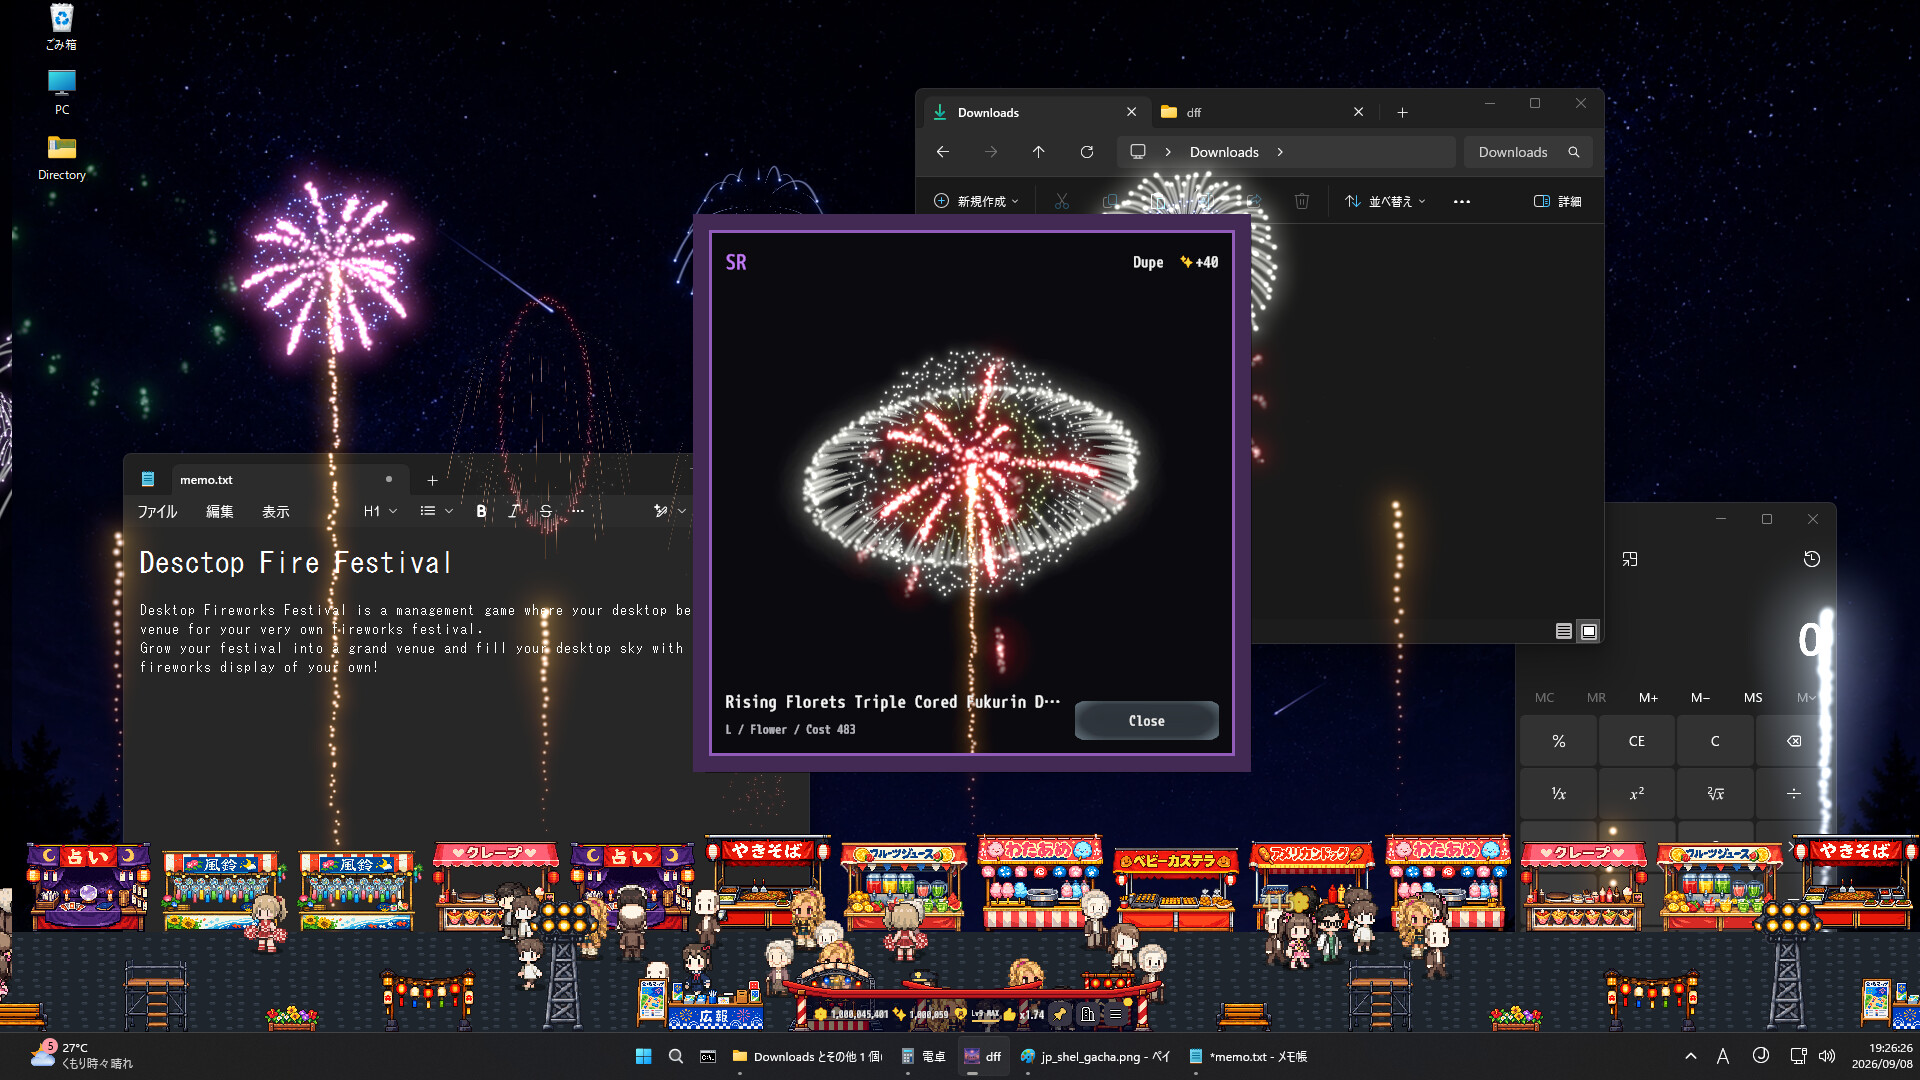Click the Dupe +40 label in popup
Screen dimensions: 1920x1080
[1175, 262]
